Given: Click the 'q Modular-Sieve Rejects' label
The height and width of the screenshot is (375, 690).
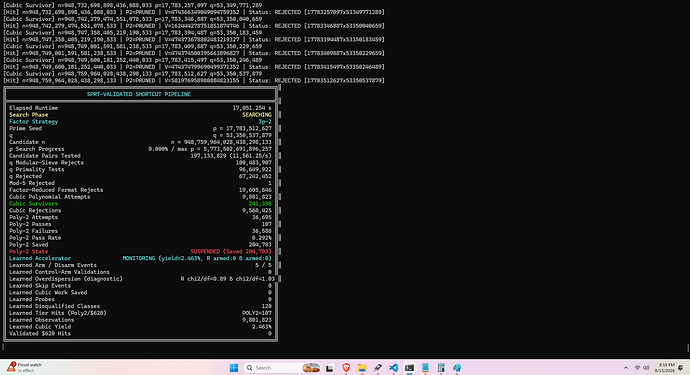Looking at the screenshot, I should click(46, 162).
